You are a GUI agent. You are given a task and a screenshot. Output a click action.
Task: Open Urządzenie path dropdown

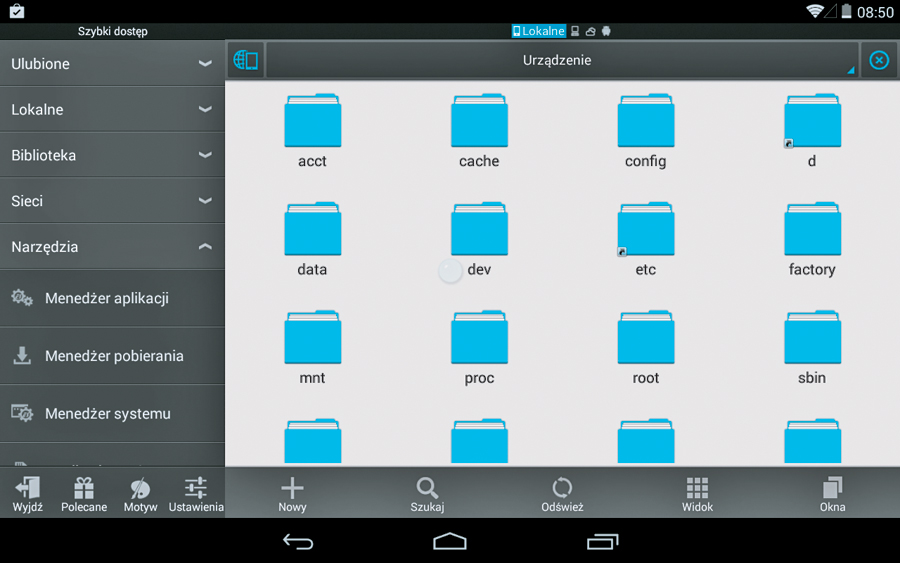click(561, 60)
